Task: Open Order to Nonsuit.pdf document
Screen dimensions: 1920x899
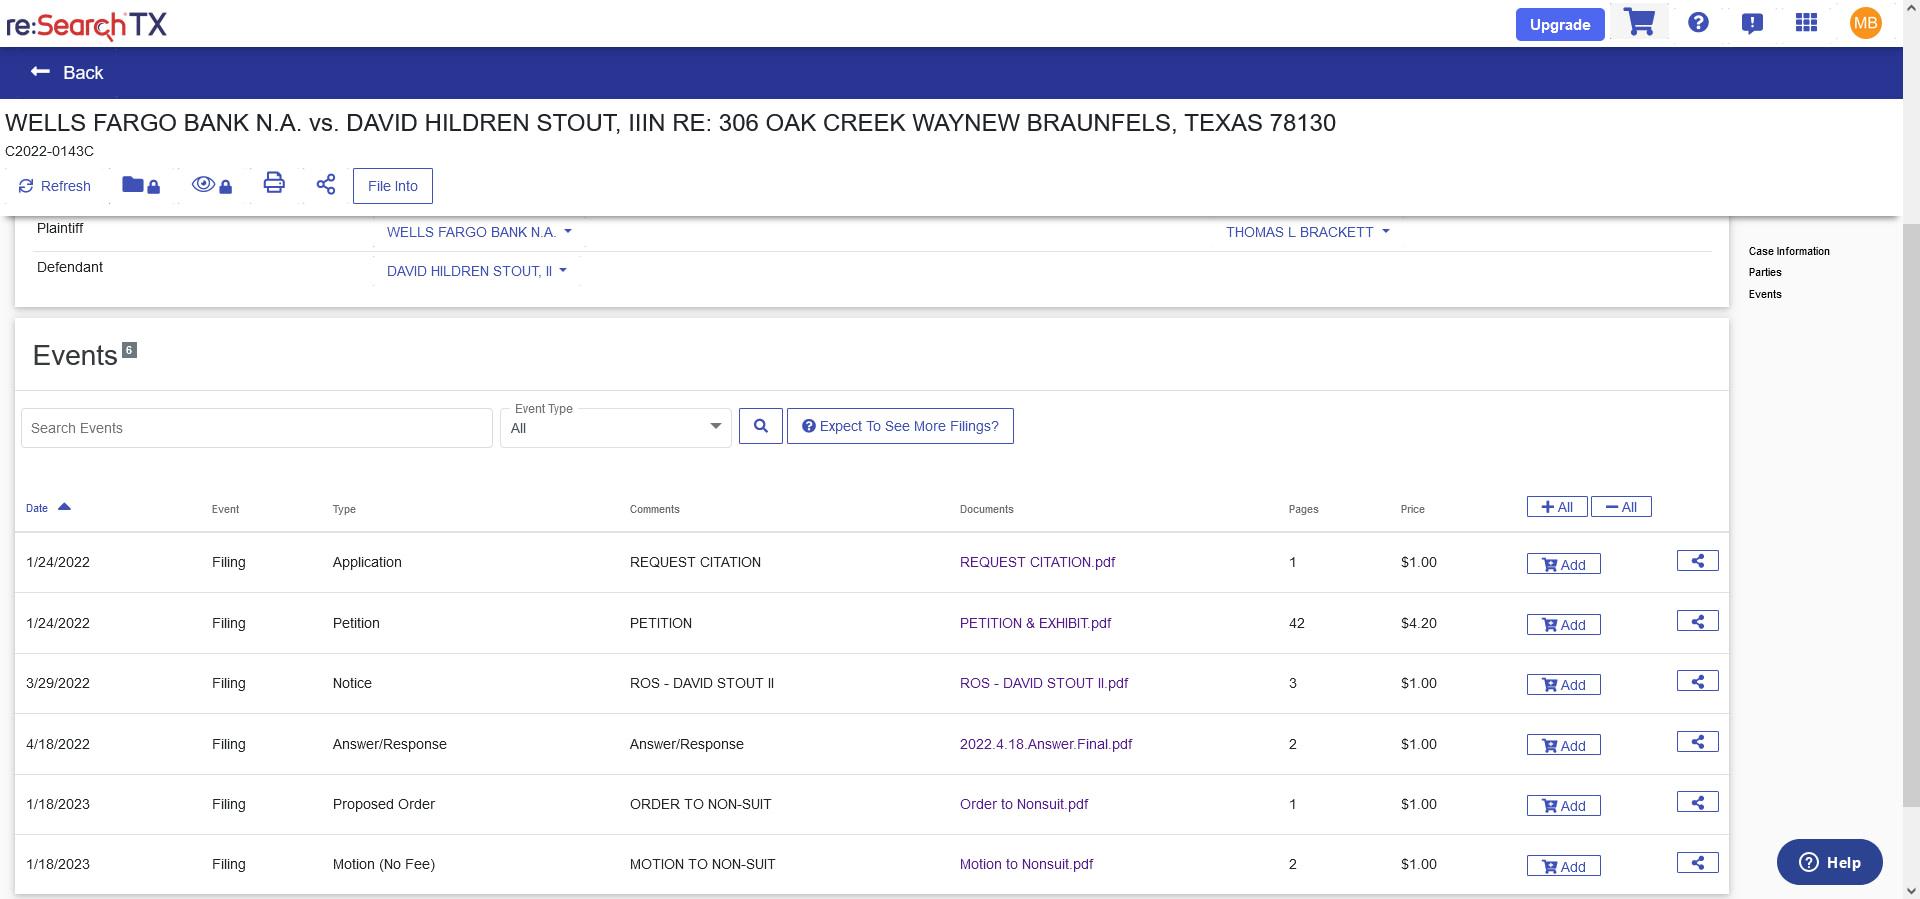Action: (1024, 804)
